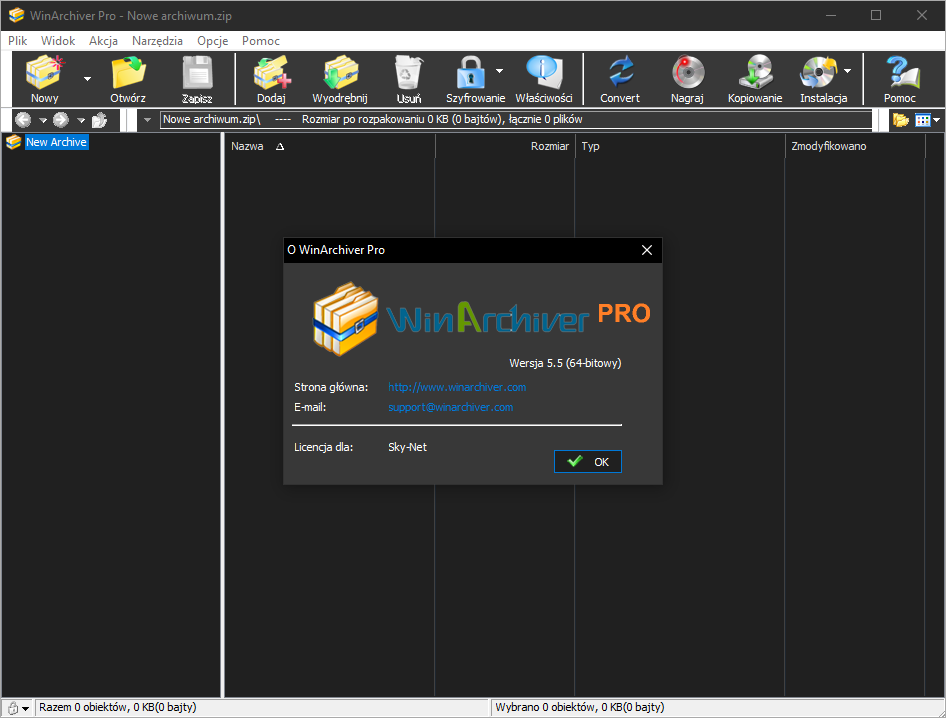Viewport: 946px width, 718px height.
Task: Click the Wybrano 0 obiektów status text
Action: 580,707
